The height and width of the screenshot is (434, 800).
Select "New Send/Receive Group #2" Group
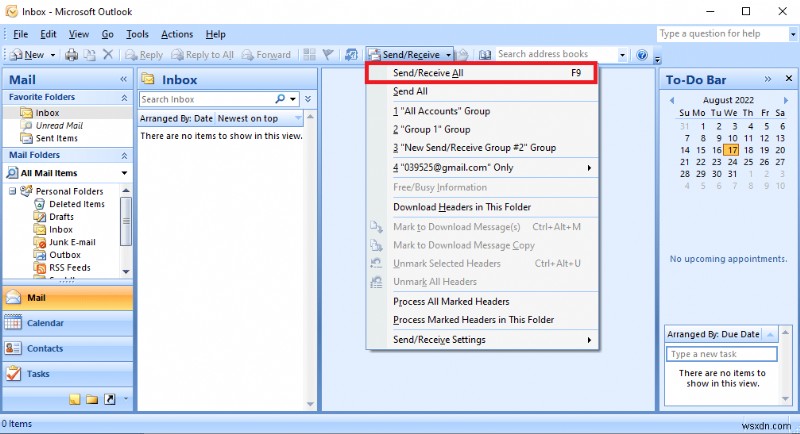482,147
